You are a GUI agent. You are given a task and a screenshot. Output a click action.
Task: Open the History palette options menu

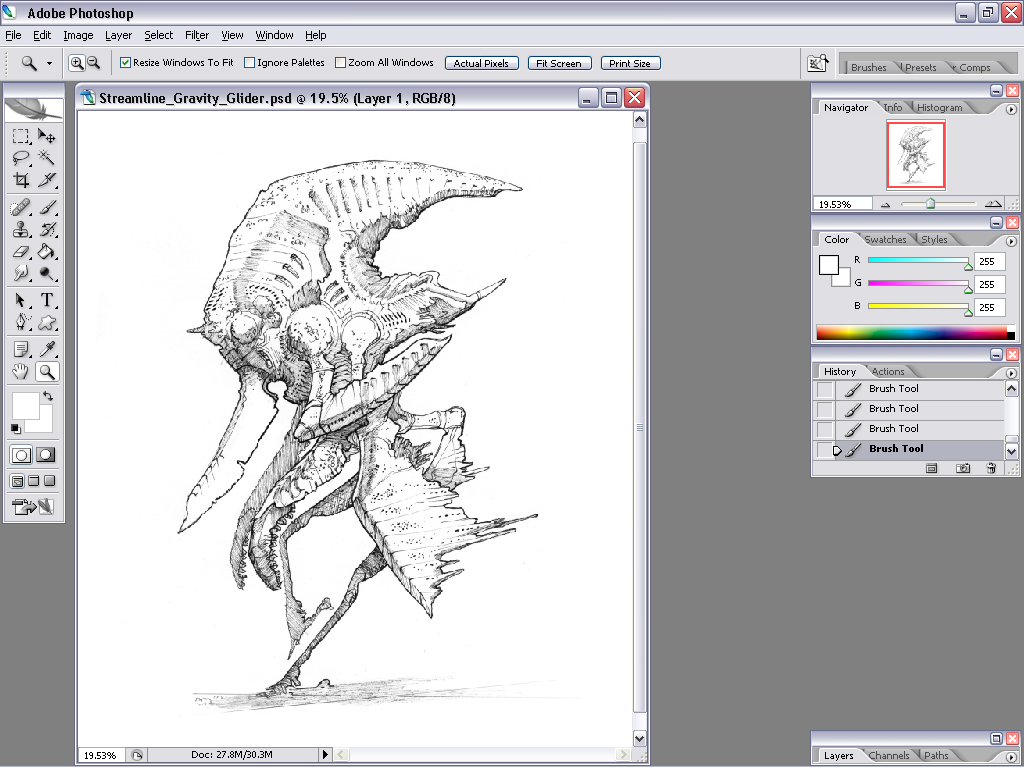pyautogui.click(x=1011, y=373)
